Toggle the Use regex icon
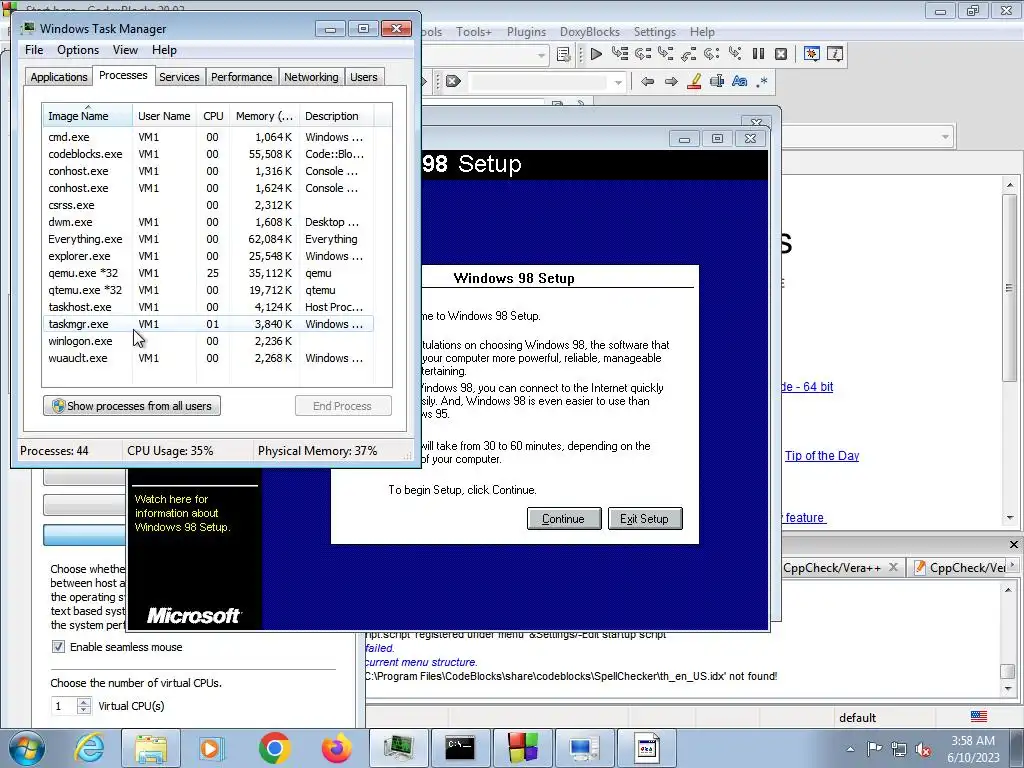1024x768 pixels. coord(761,82)
